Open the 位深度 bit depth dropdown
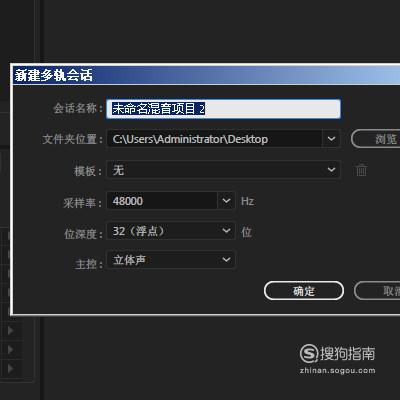 click(x=171, y=231)
